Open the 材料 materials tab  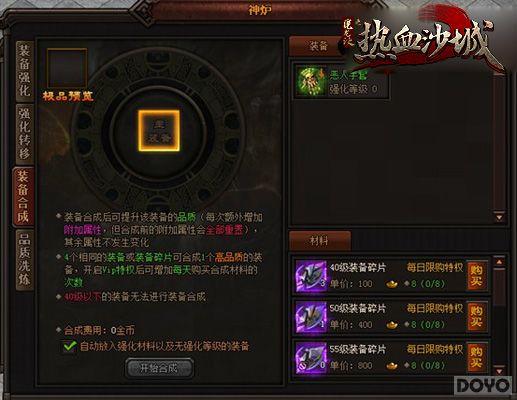pos(320,241)
